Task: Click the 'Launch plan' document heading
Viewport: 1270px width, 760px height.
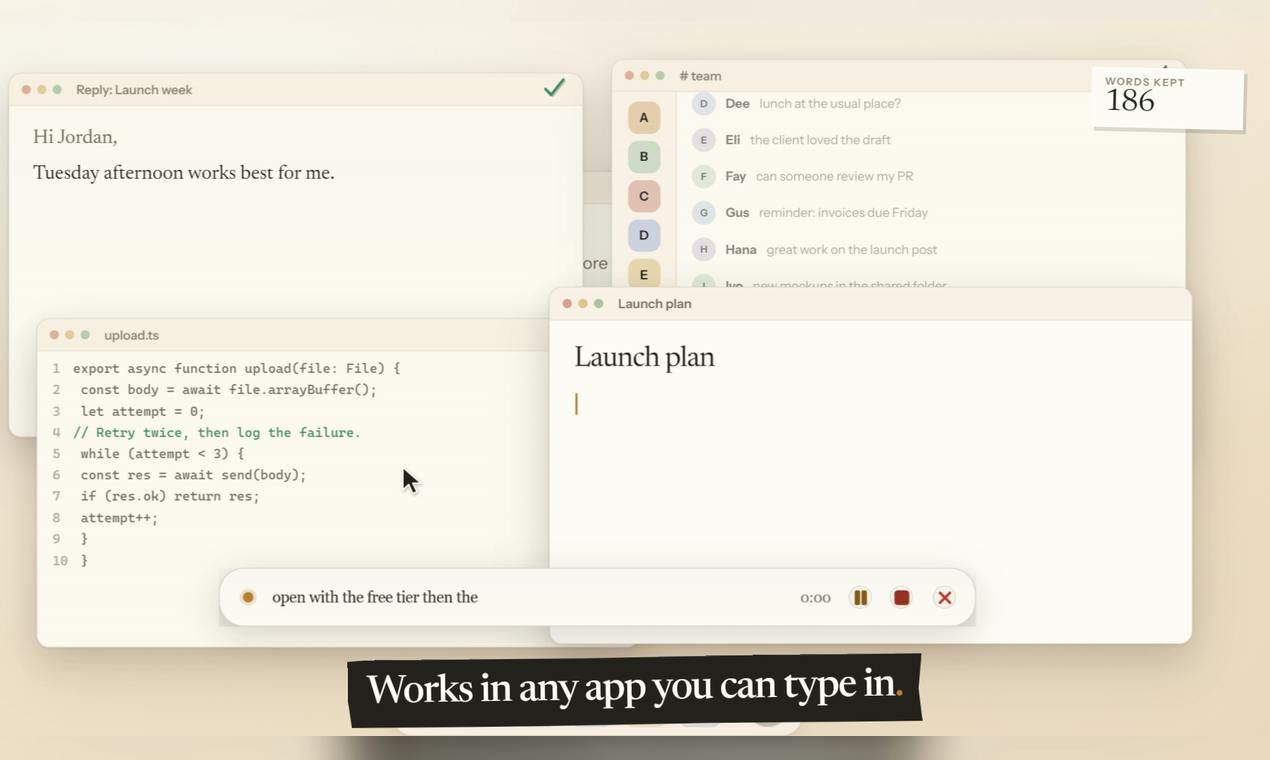Action: (644, 357)
